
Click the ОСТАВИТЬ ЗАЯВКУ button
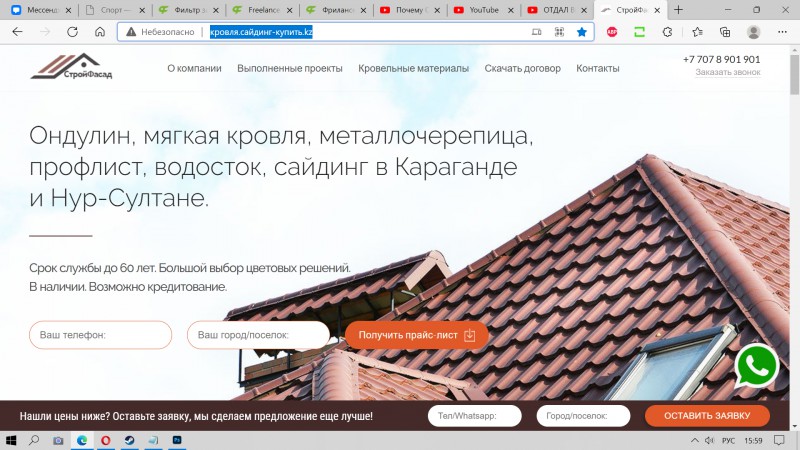(707, 416)
